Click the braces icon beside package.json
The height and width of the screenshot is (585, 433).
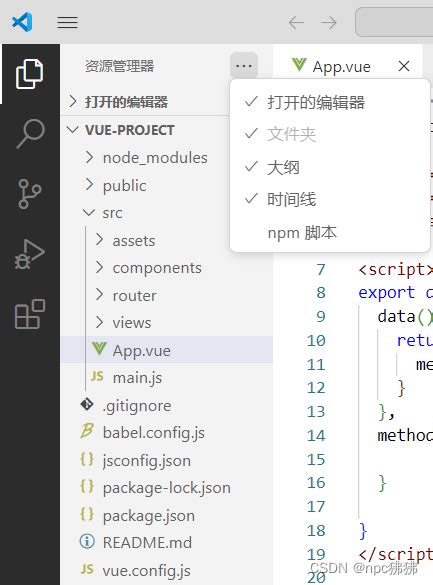click(87, 514)
